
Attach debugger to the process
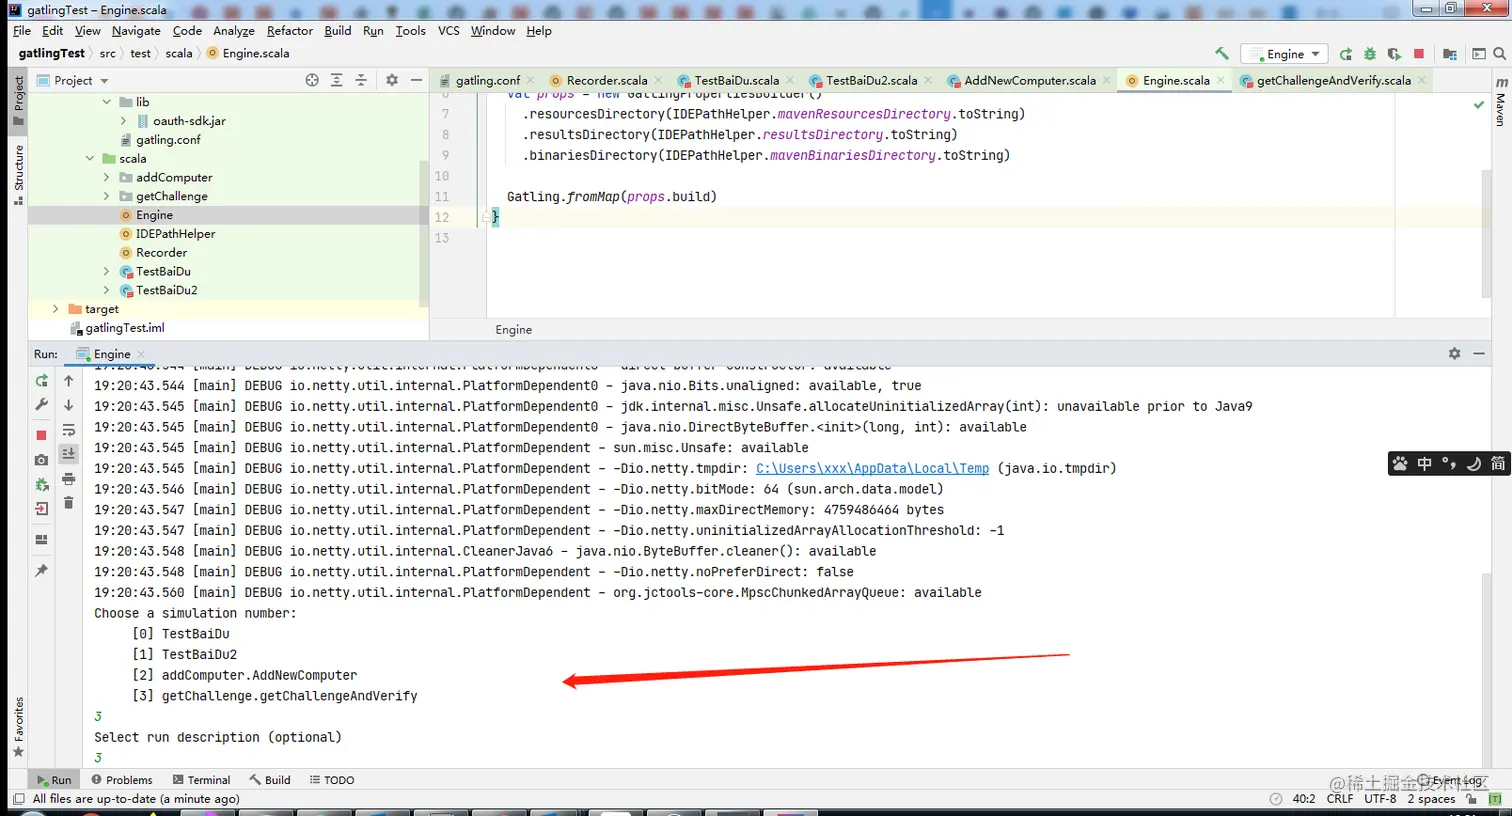click(41, 484)
